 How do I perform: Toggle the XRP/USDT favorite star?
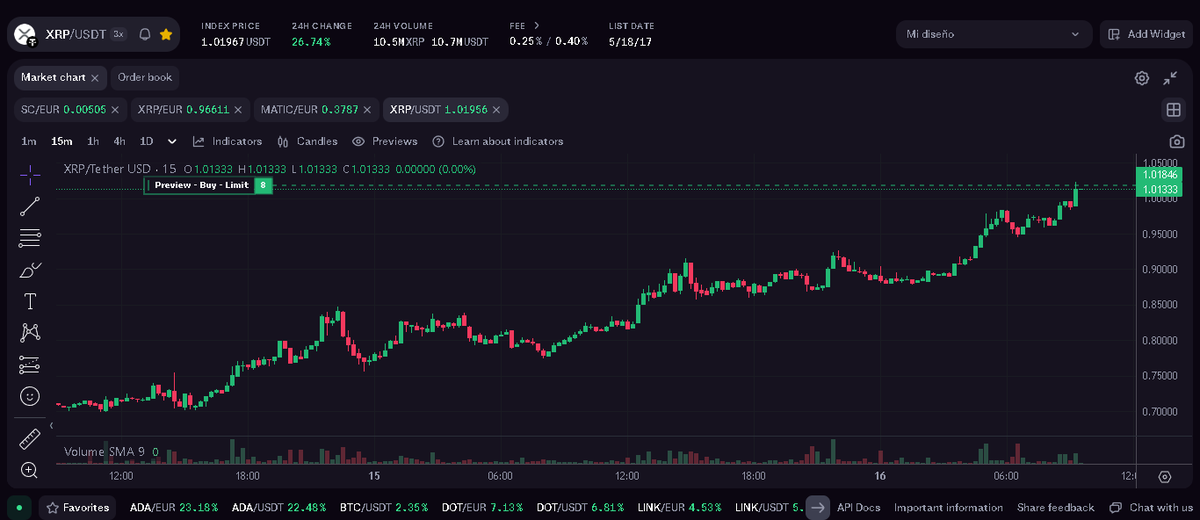166,34
